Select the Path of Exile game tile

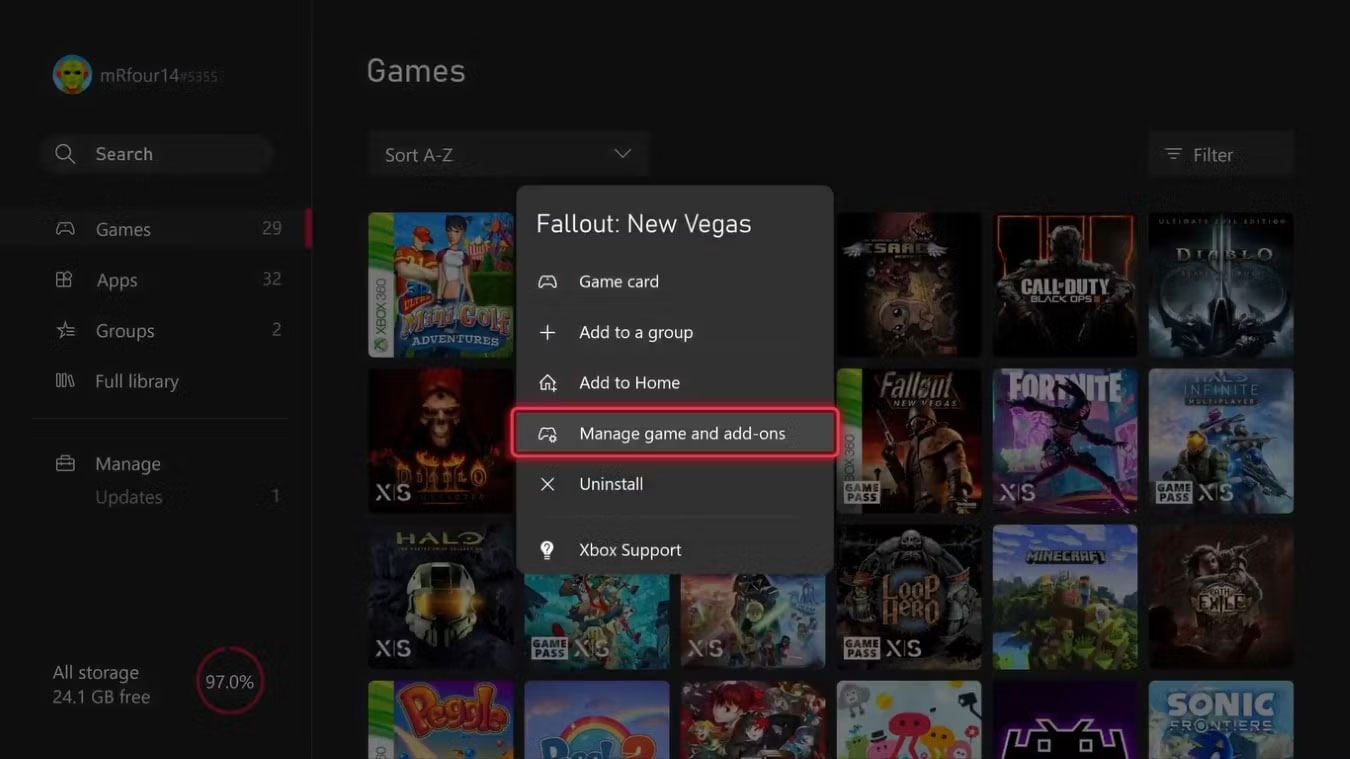point(1221,597)
